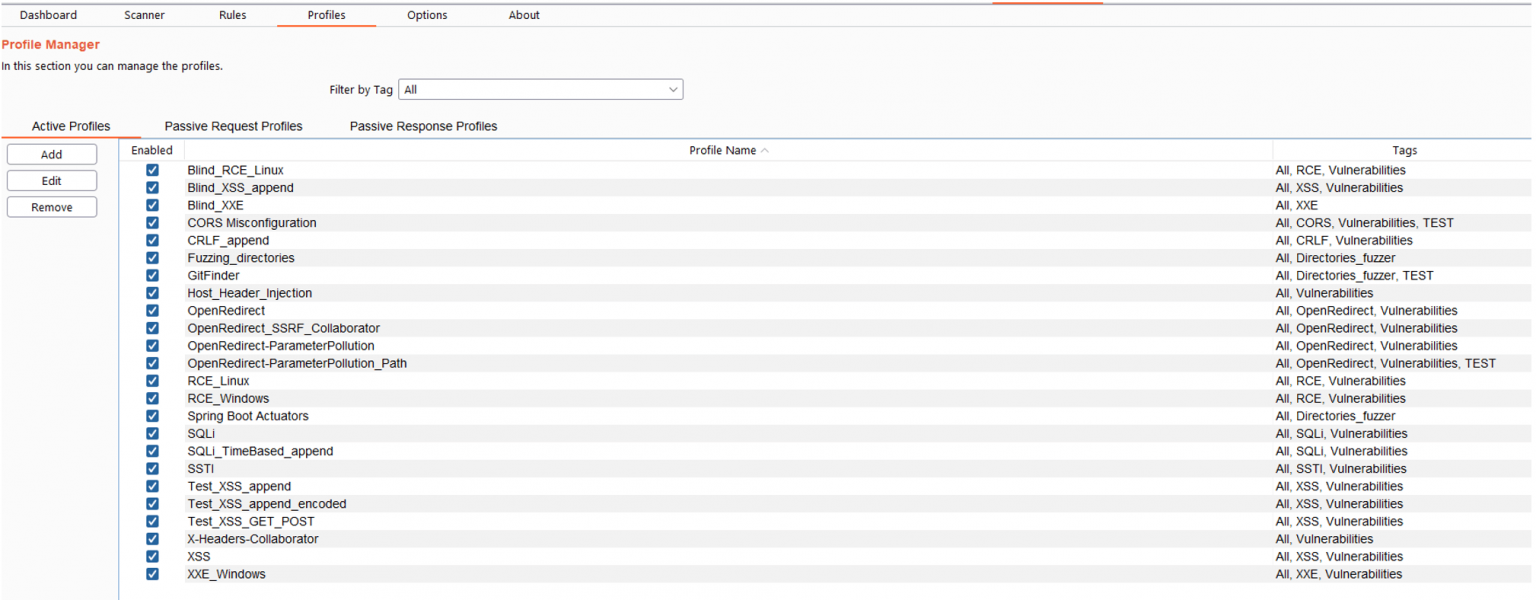Screen dimensions: 1536x600
Task: Disable the Blind_RCE_Linux profile checkbox
Action: pos(152,170)
